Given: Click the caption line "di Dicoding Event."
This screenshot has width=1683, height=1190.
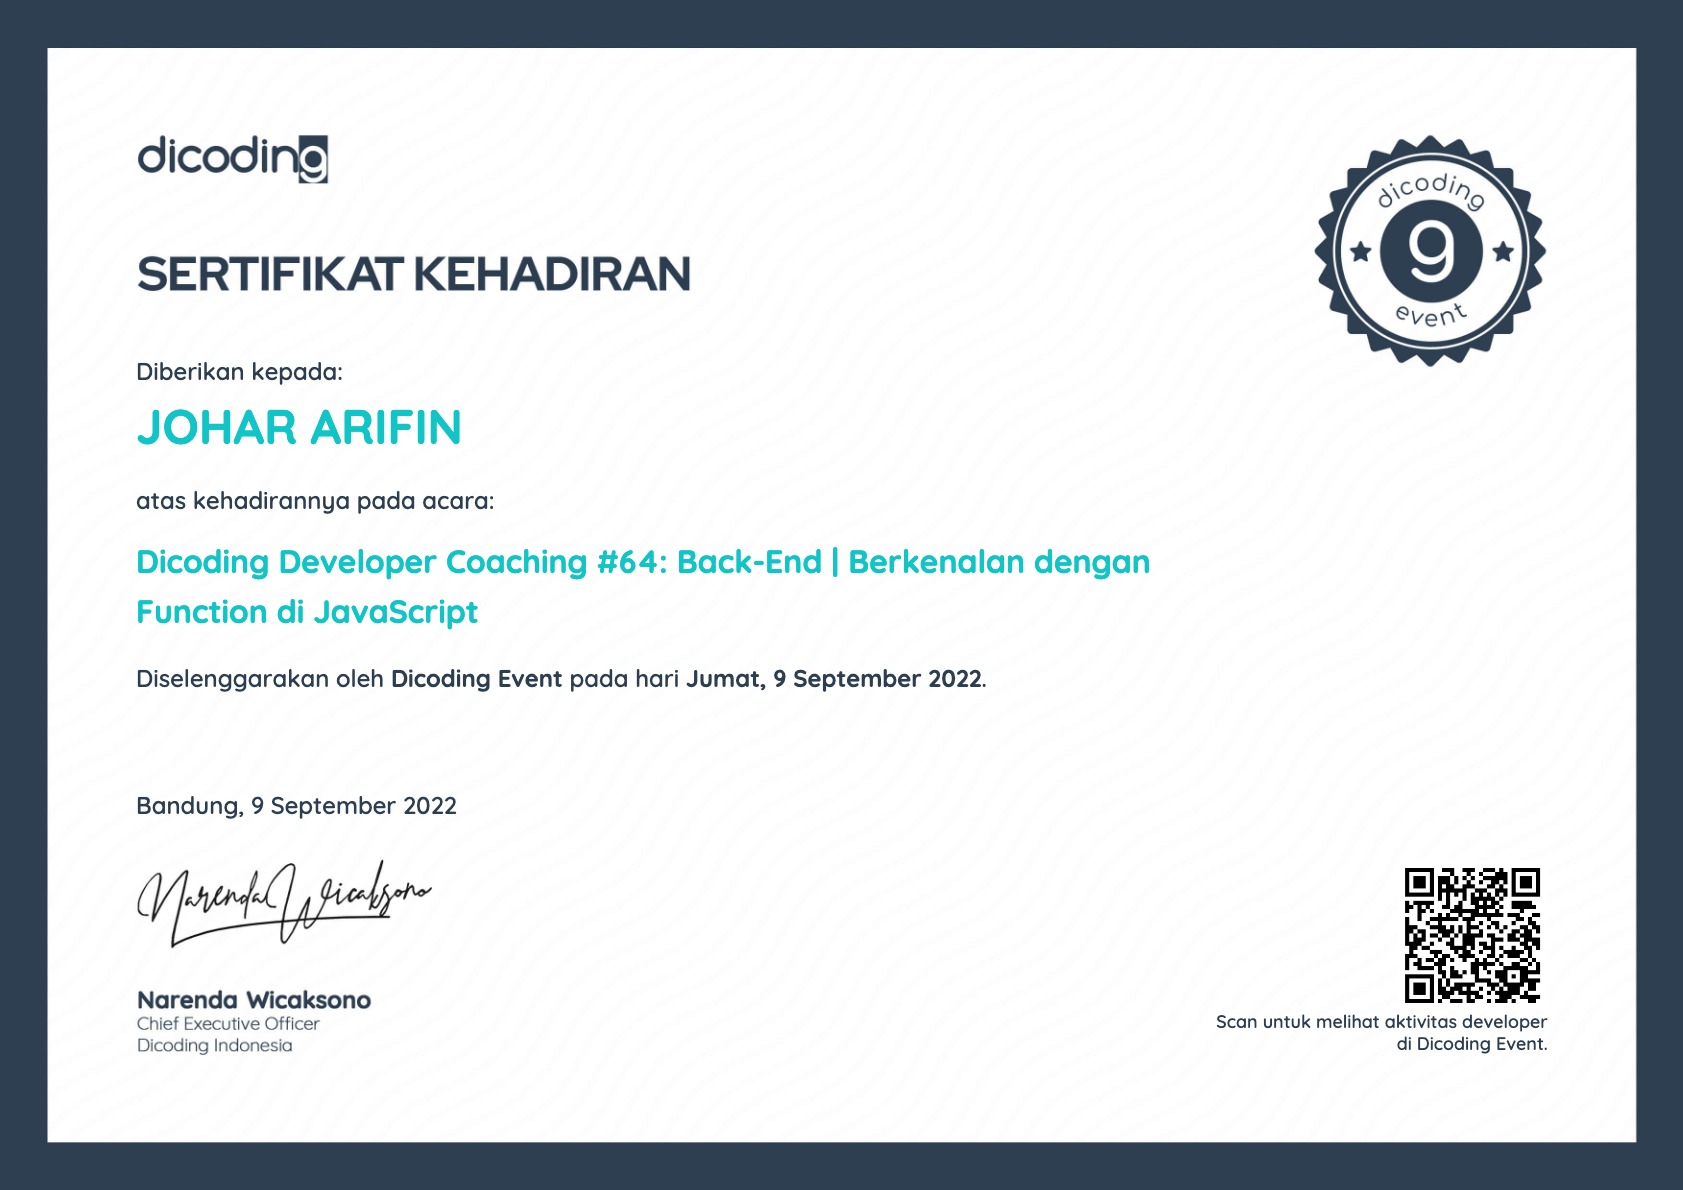Looking at the screenshot, I should point(1472,1044).
